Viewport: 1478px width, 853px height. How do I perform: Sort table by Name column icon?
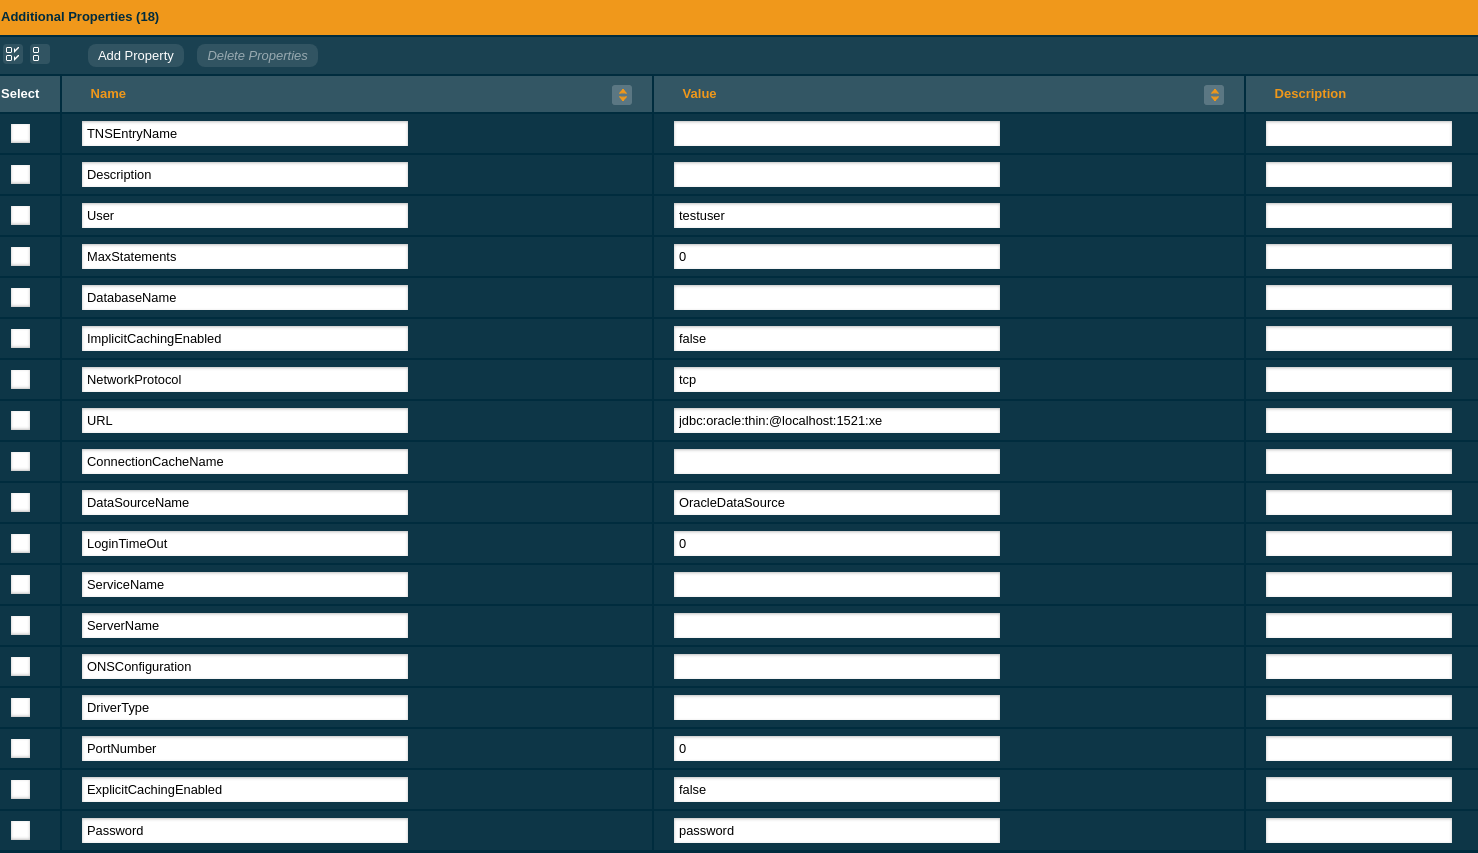click(622, 95)
